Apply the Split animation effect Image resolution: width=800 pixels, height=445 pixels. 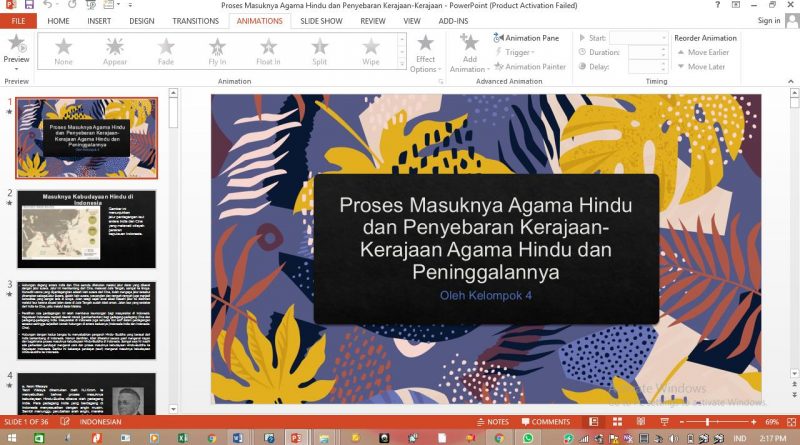coord(320,51)
